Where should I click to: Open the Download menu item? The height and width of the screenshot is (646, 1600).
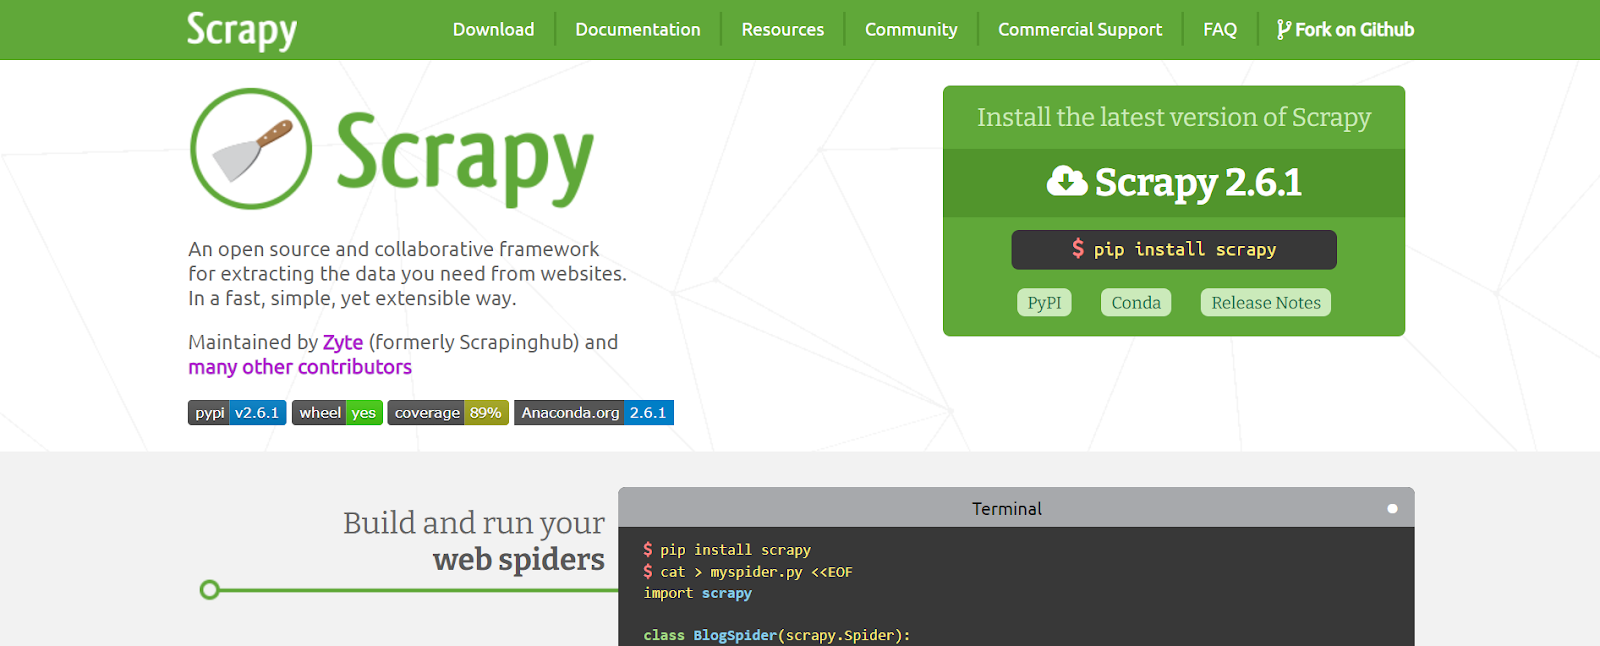pos(493,30)
